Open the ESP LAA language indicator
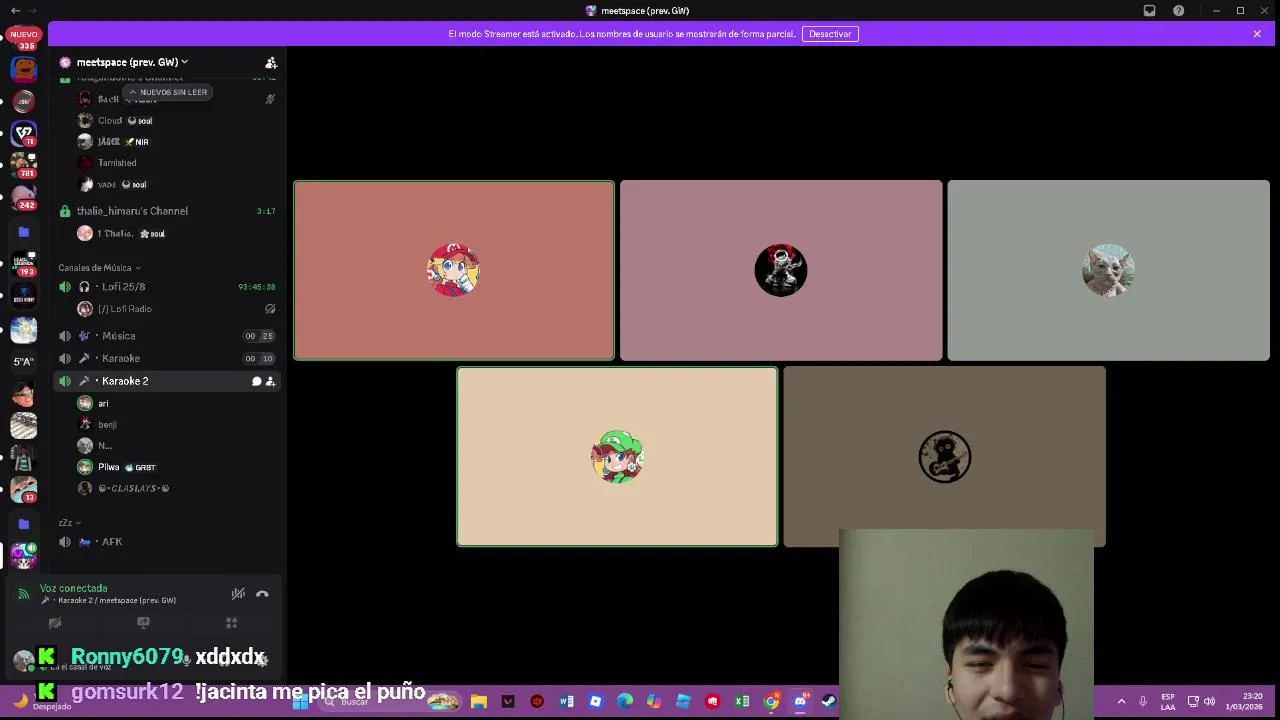 [x=1168, y=702]
